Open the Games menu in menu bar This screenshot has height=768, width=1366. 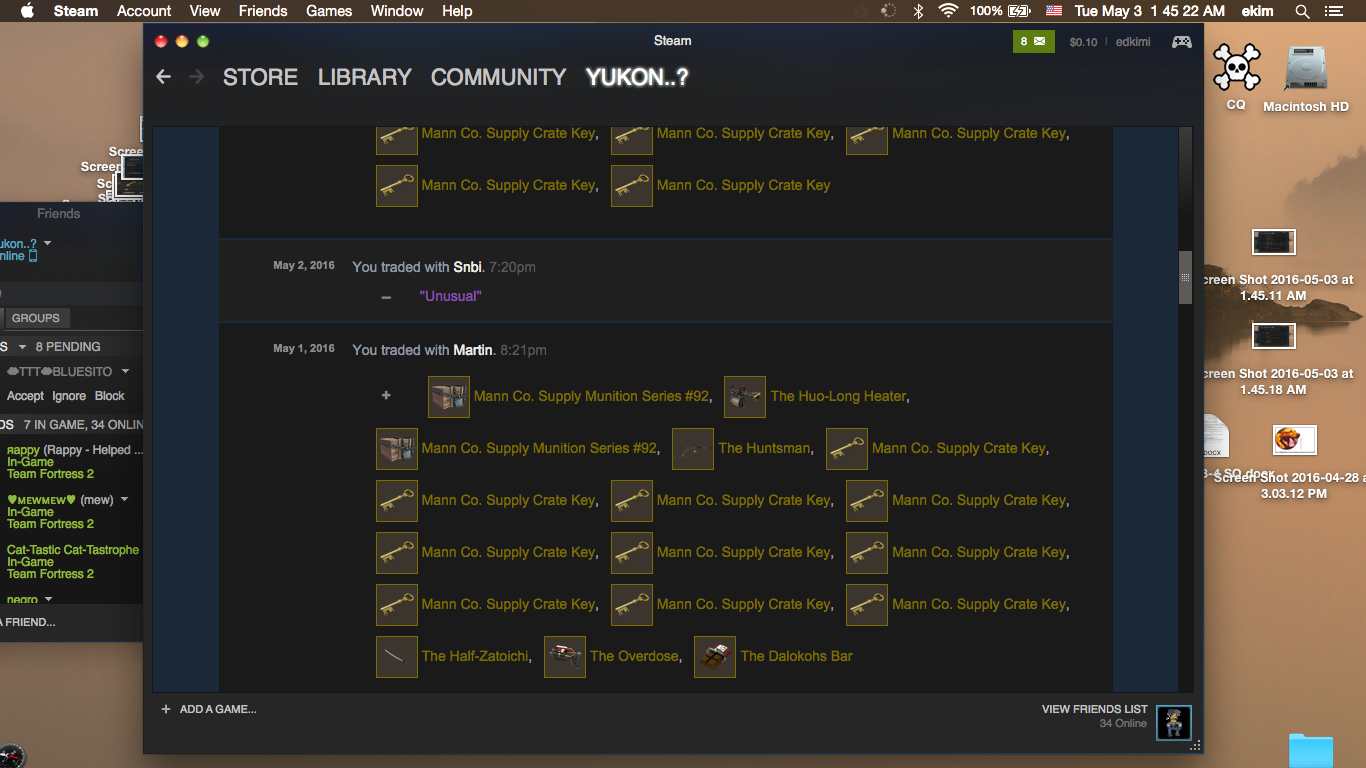pos(329,11)
